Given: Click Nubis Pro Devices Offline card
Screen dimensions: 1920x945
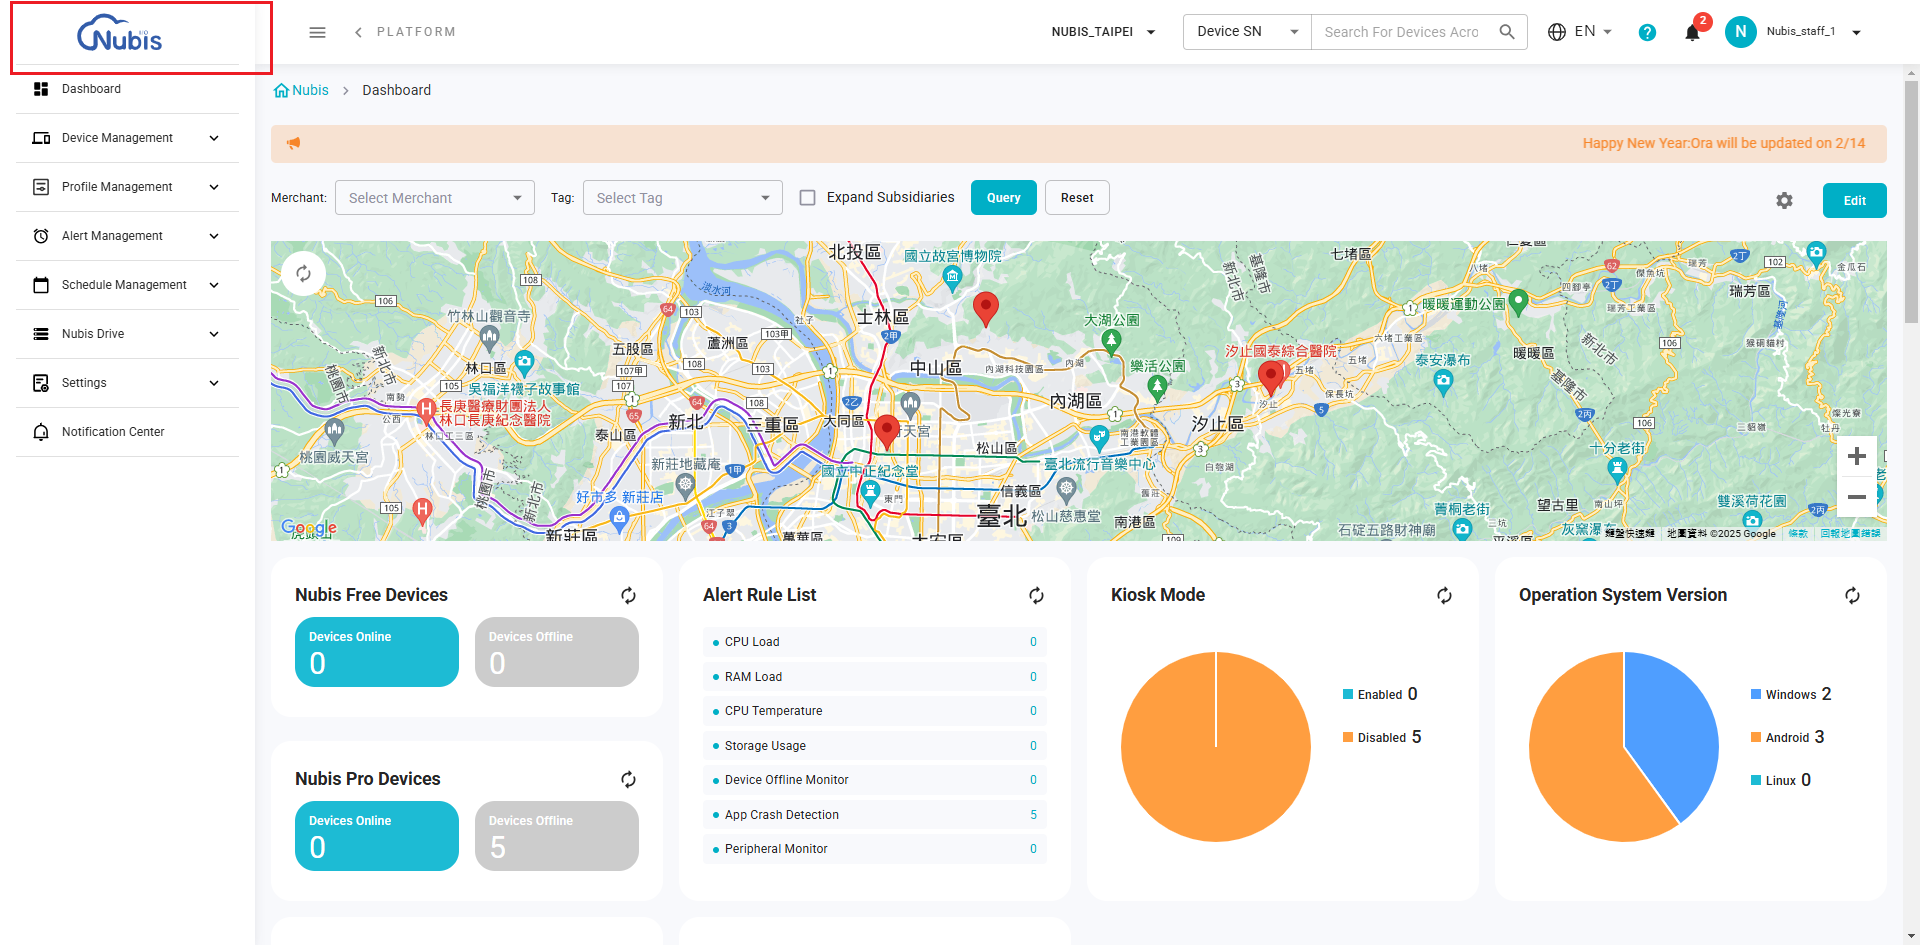Looking at the screenshot, I should [557, 836].
